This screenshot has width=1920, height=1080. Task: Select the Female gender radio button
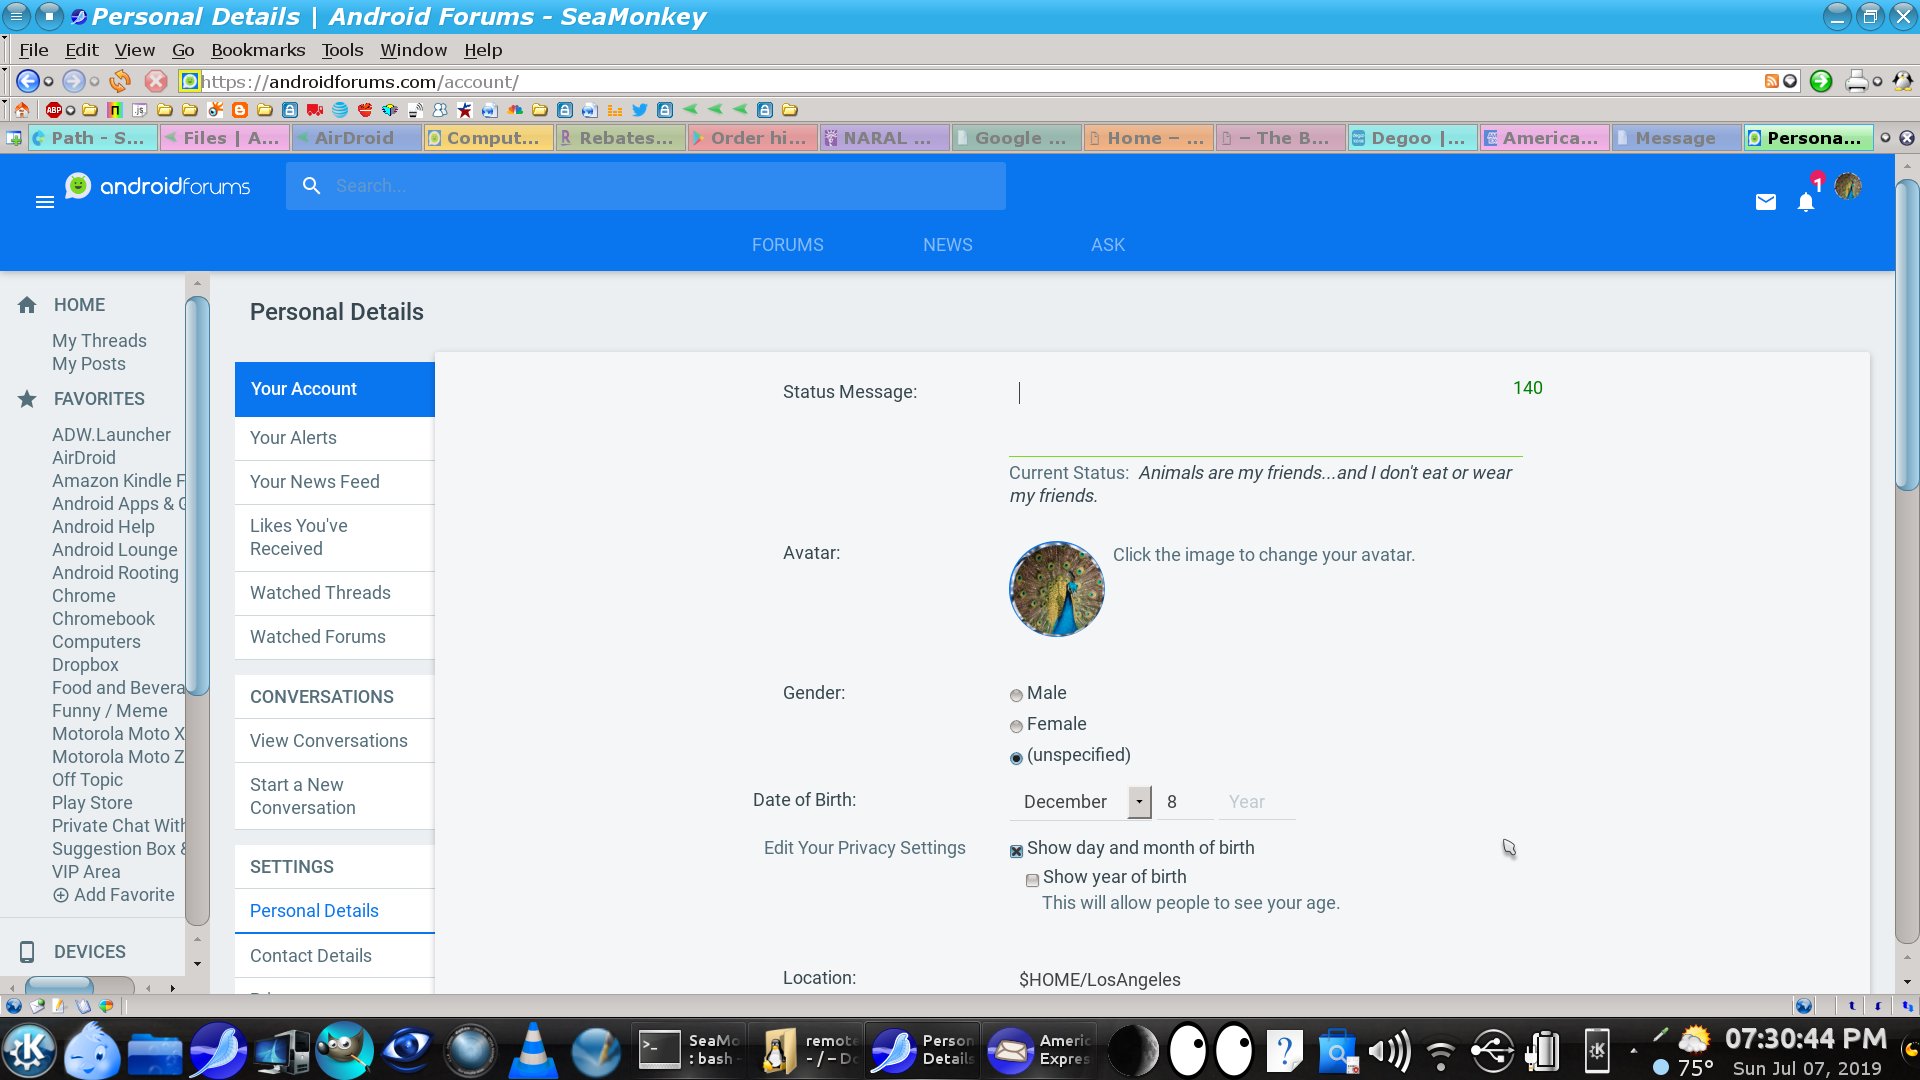1016,726
